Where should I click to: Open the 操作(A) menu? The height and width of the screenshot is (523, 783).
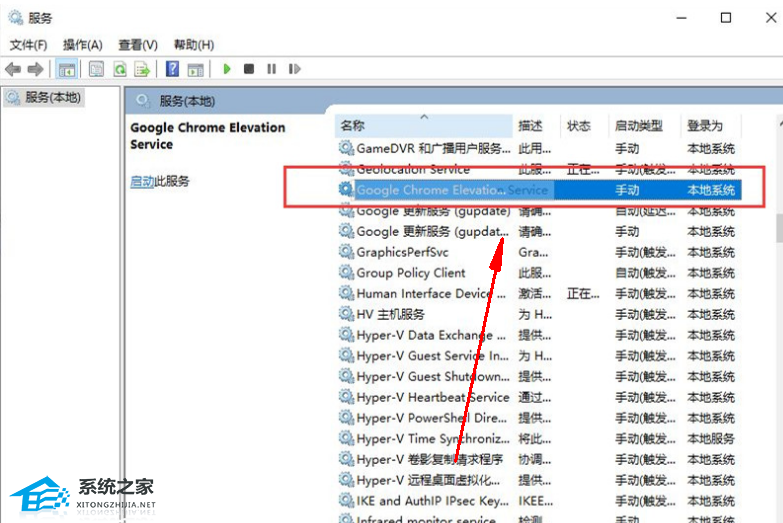point(82,45)
